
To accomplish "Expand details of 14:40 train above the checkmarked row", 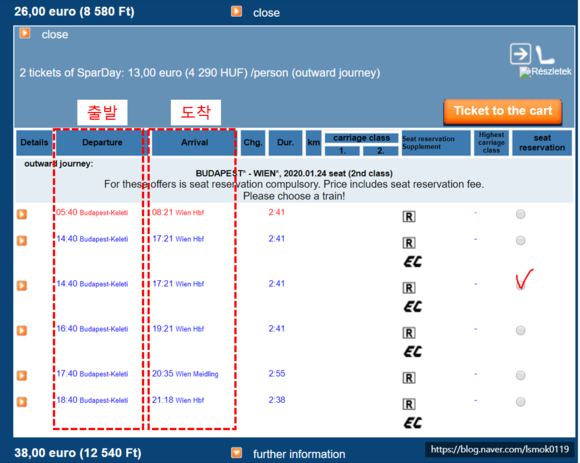I will point(22,241).
